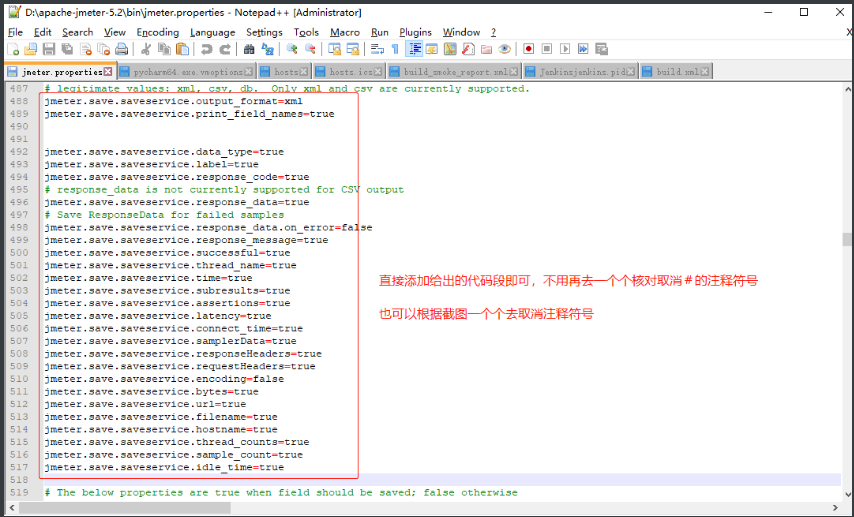
Task: Toggle the Show All Characters pilcrow icon
Action: (395, 50)
